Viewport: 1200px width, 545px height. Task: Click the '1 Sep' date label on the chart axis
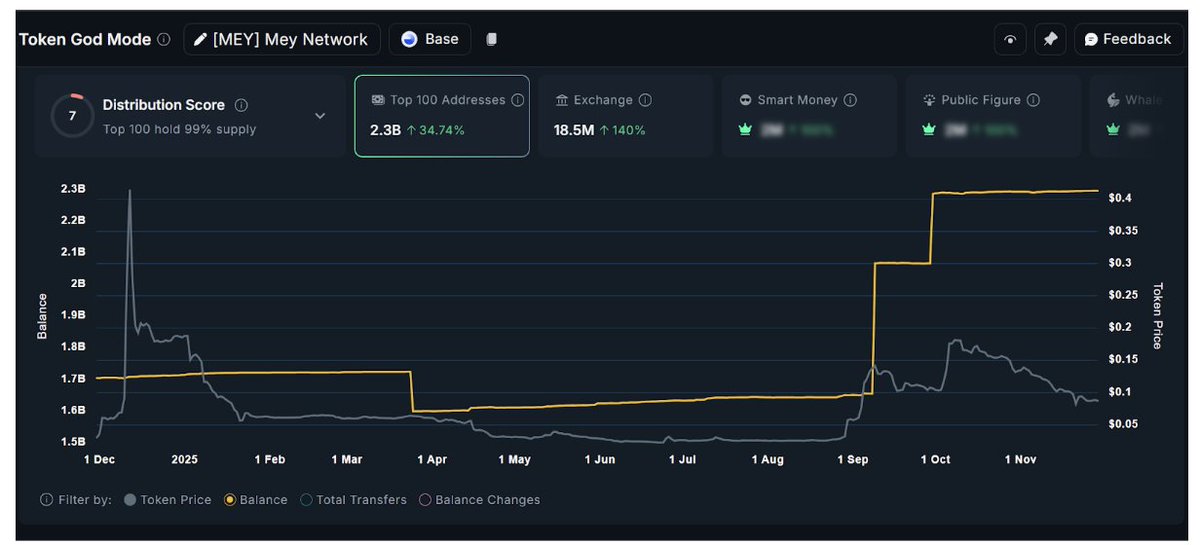pyautogui.click(x=852, y=460)
